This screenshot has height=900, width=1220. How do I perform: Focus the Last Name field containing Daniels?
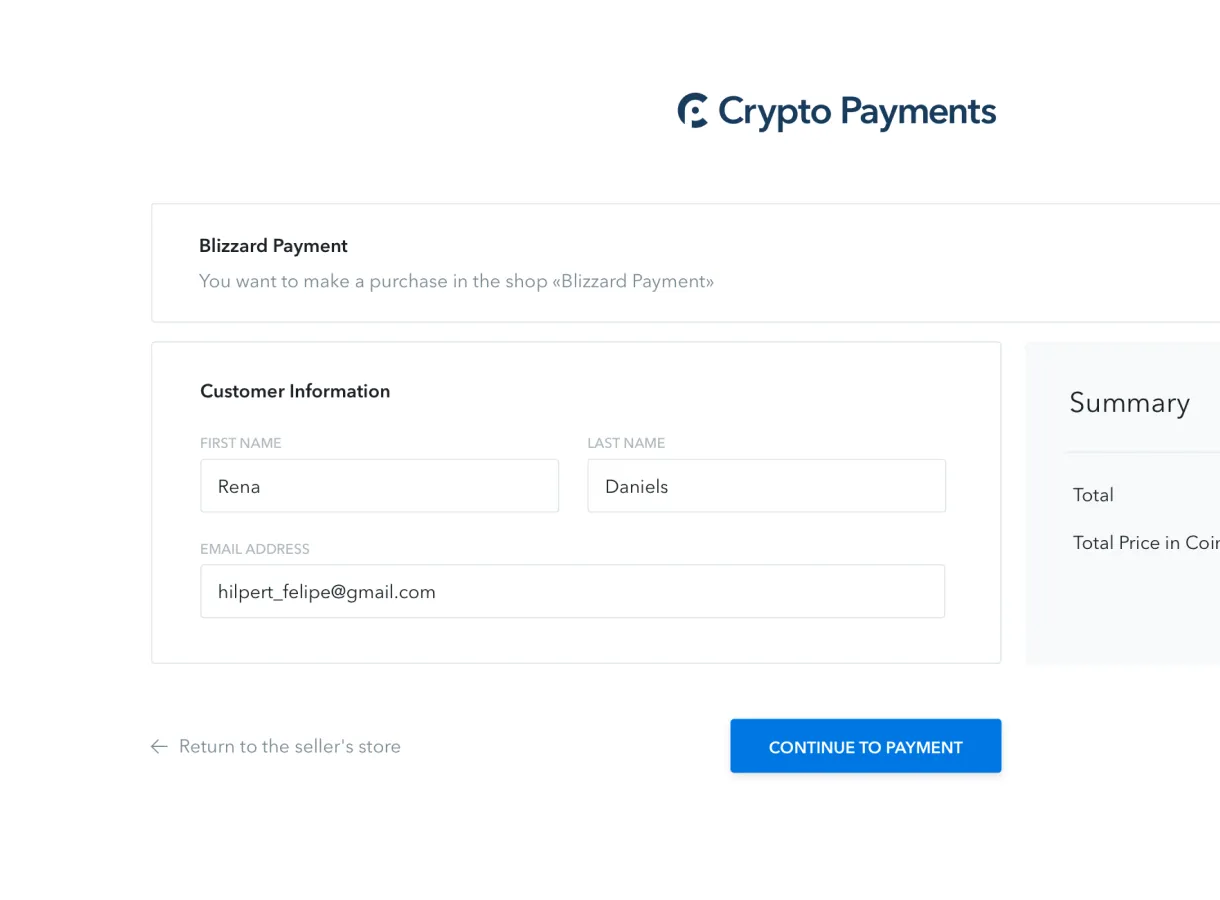point(766,486)
